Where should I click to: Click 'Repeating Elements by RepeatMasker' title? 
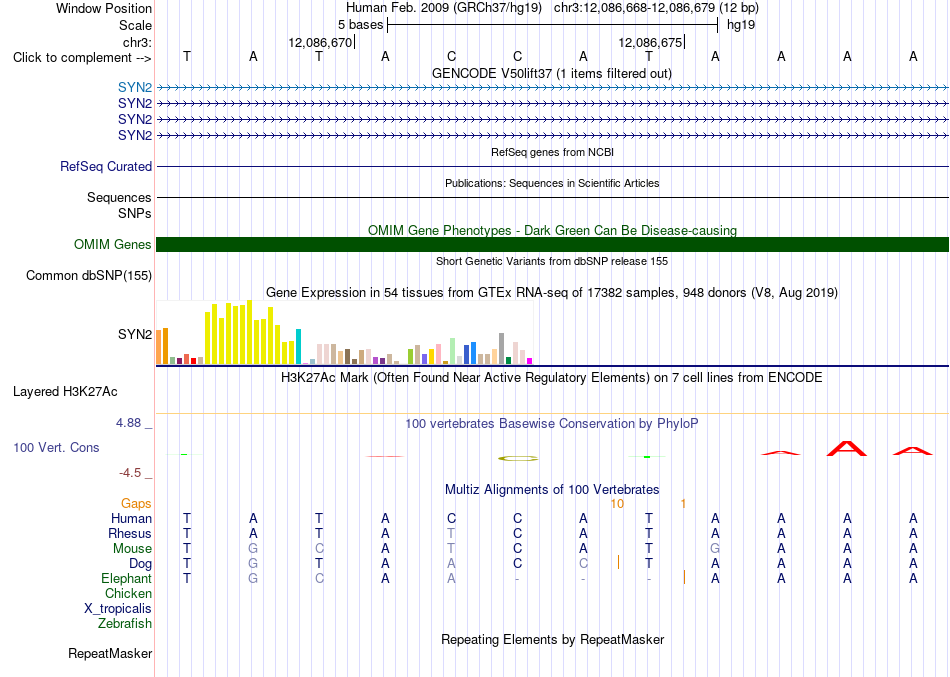(x=553, y=639)
